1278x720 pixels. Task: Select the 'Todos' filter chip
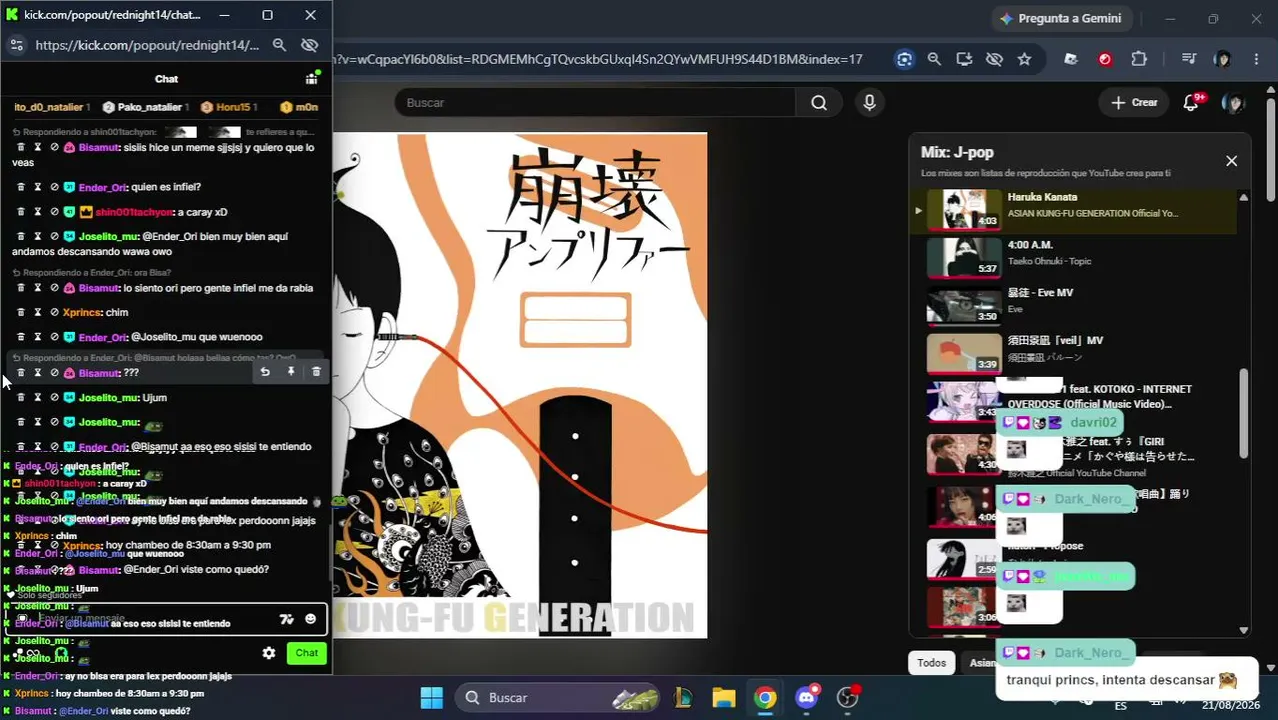(931, 662)
